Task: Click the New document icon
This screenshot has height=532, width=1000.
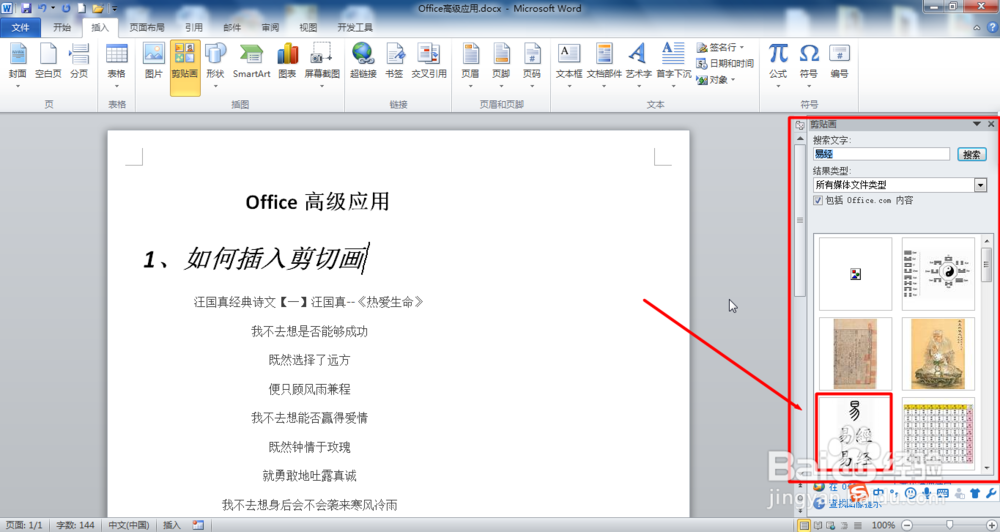Action: point(82,8)
